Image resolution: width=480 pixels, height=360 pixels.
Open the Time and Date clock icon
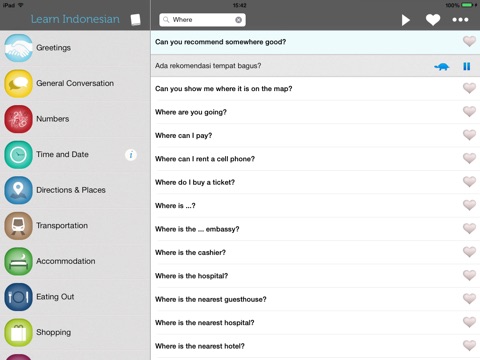click(x=18, y=155)
